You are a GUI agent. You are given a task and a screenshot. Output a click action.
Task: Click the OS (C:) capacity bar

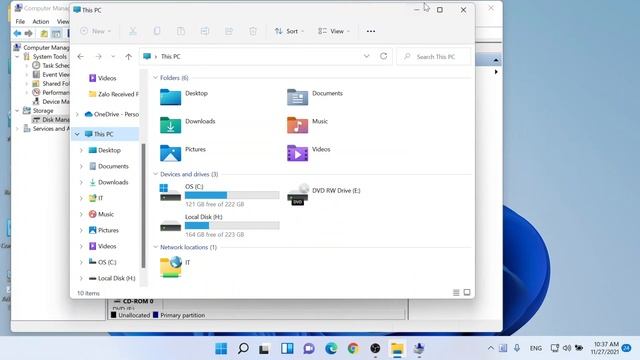point(232,195)
